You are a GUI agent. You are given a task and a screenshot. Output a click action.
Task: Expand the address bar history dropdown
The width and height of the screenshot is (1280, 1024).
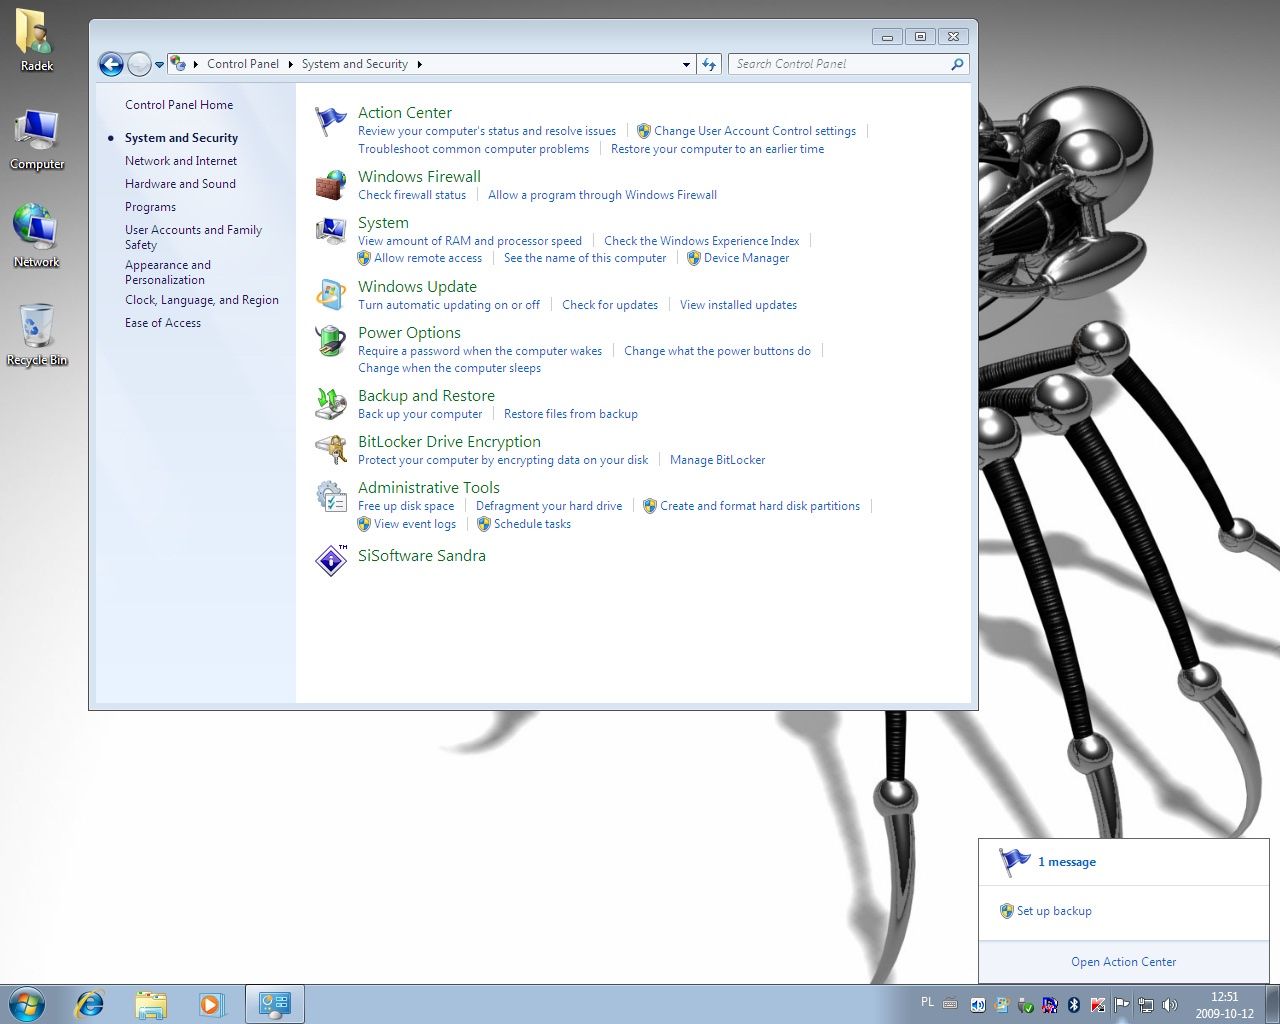point(686,64)
